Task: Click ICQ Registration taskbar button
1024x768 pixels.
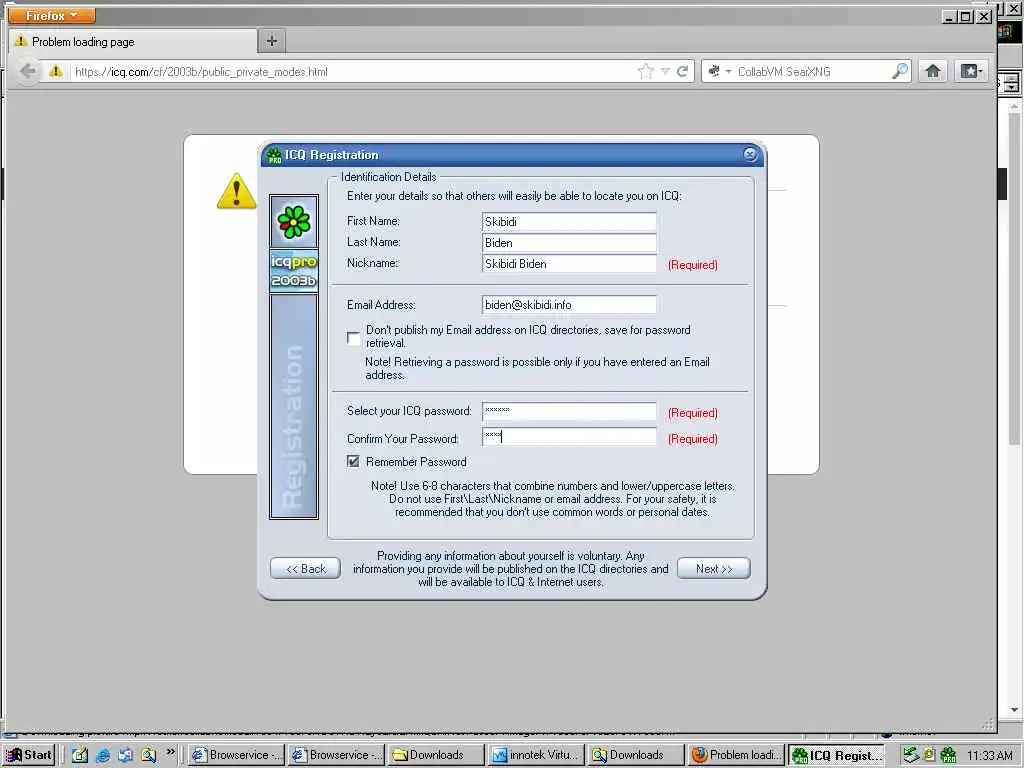Action: pos(837,755)
